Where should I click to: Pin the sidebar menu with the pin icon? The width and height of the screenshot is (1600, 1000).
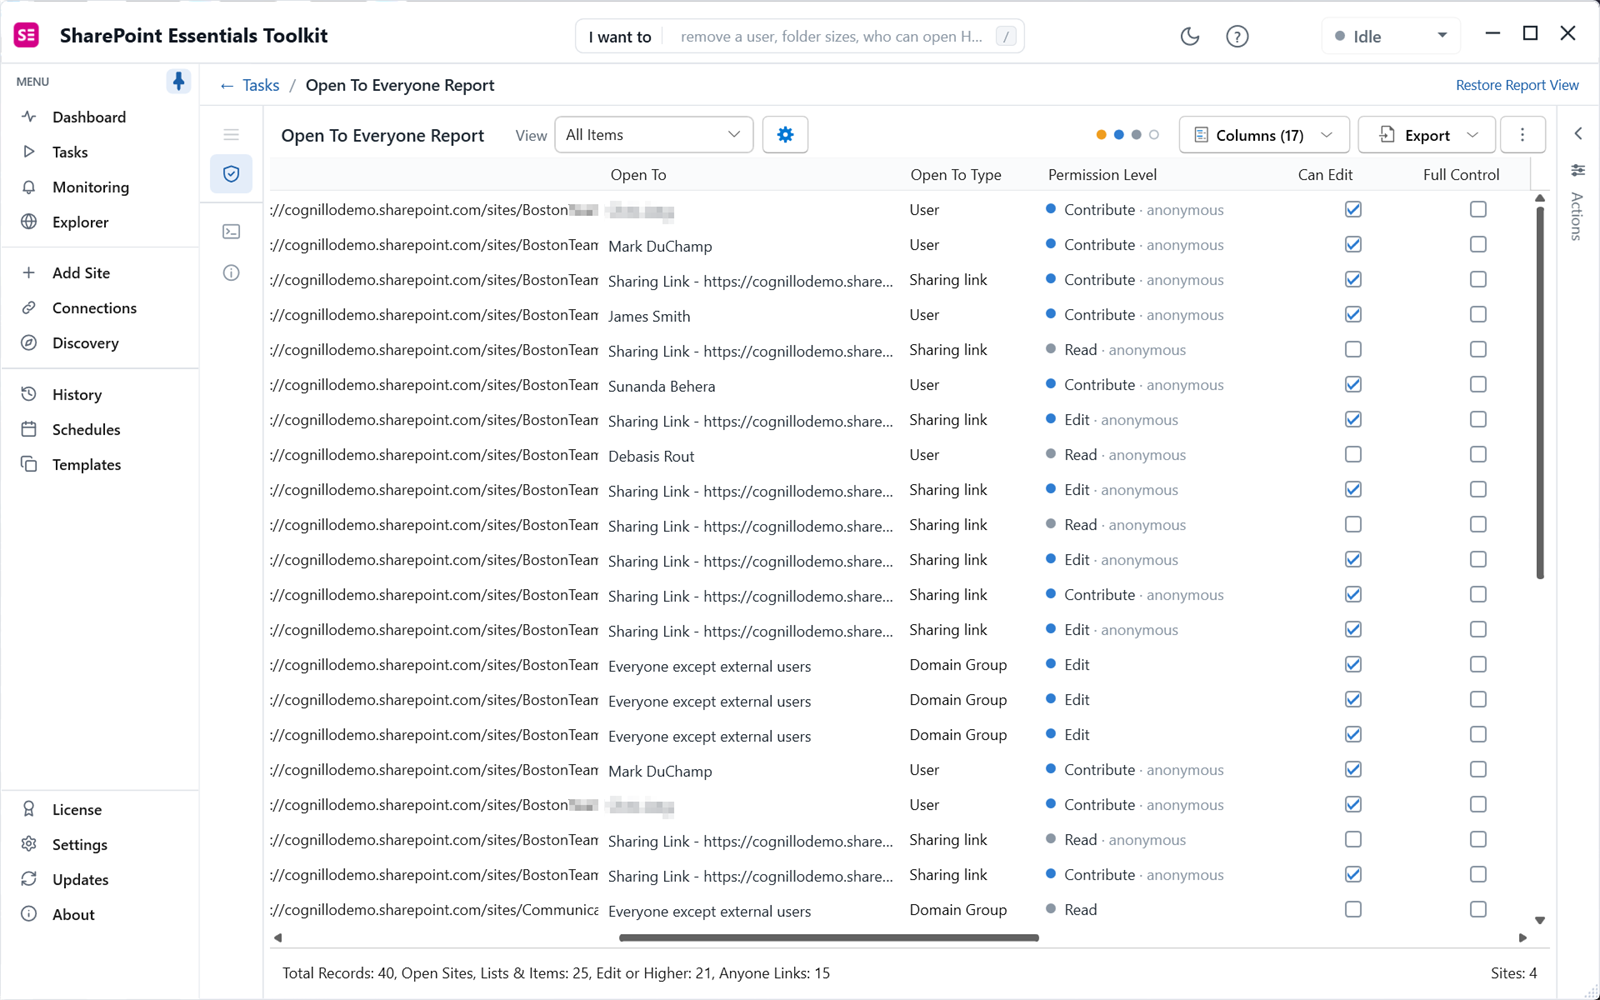(178, 81)
